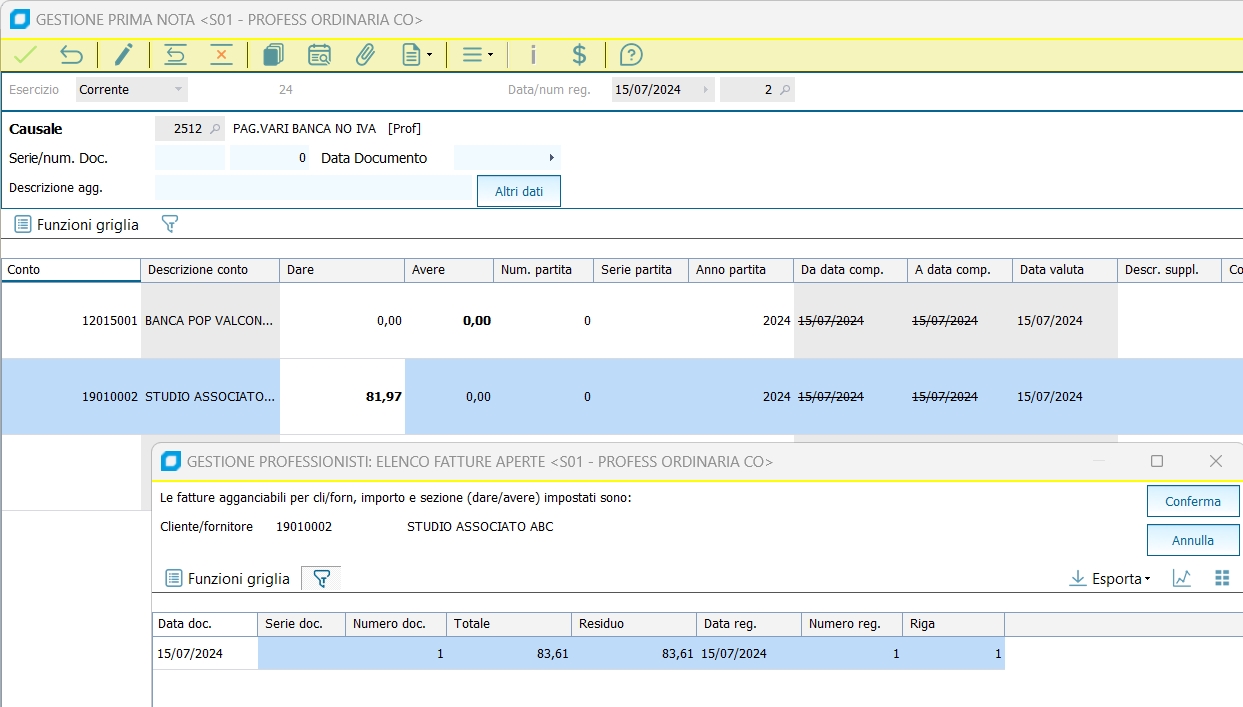Click the delete row icon with X

click(221, 55)
